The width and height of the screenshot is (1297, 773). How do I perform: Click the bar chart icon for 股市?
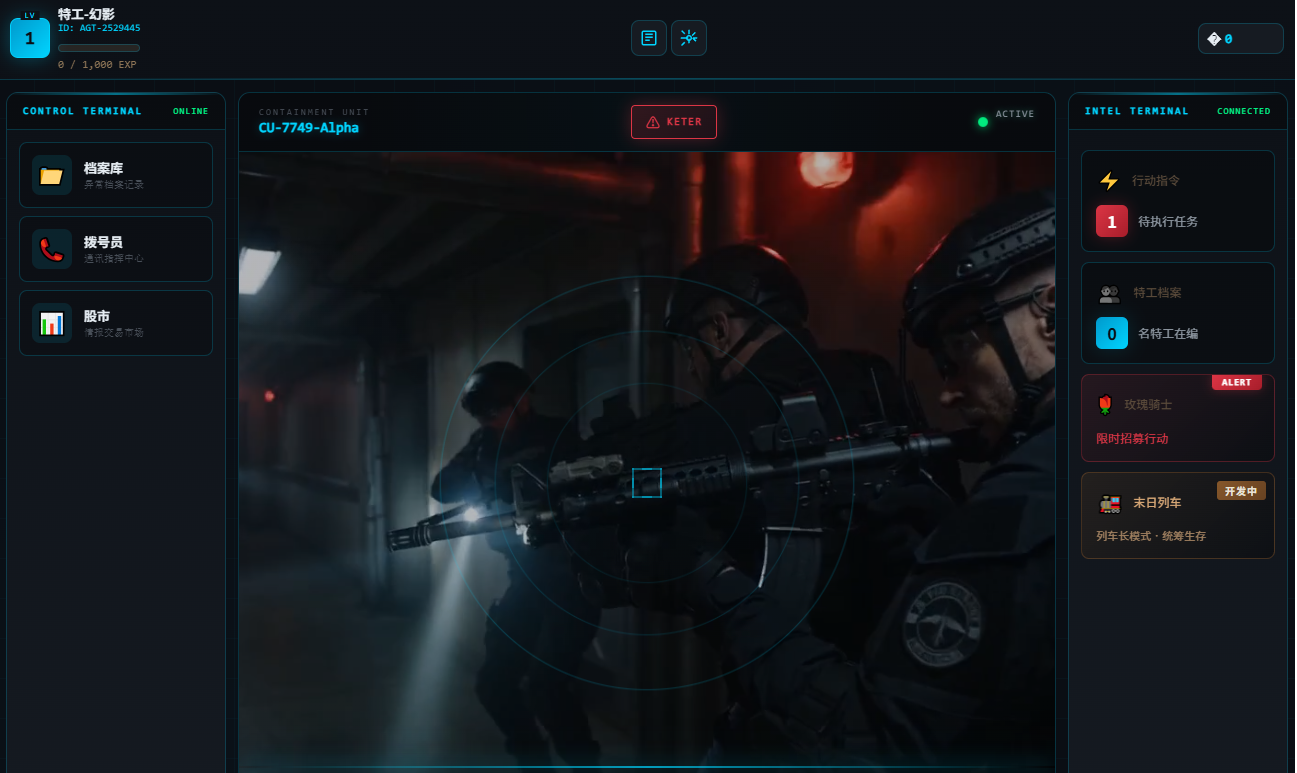(52, 323)
